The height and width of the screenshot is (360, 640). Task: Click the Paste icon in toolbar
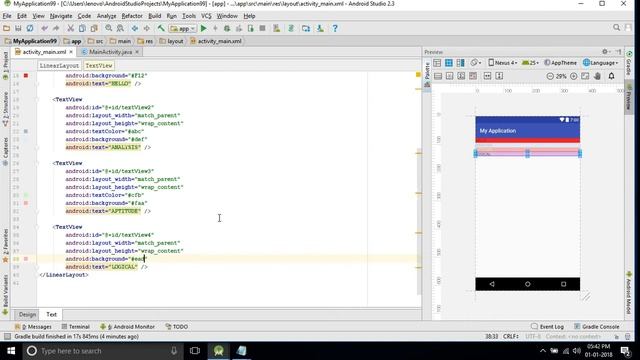[94, 28]
